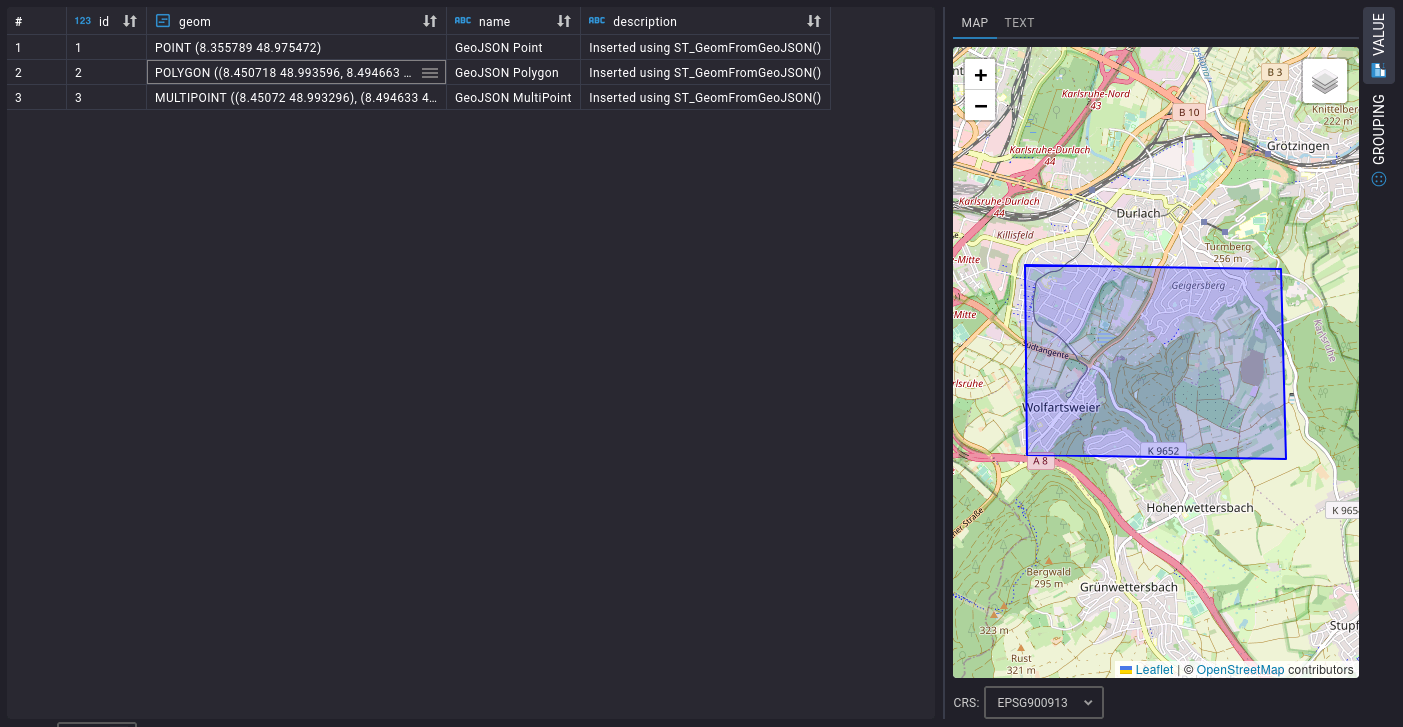Open the VALUE sidebar panel
Viewport: 1403px width, 727px height.
[x=1378, y=40]
